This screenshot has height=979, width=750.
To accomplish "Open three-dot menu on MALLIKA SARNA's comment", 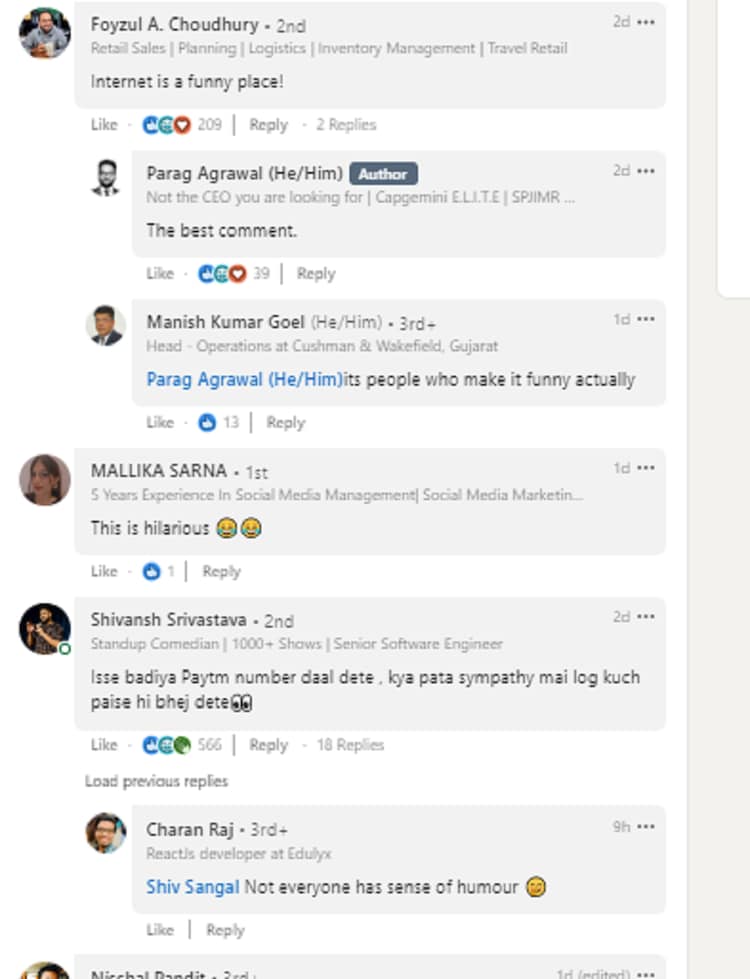I will [646, 468].
